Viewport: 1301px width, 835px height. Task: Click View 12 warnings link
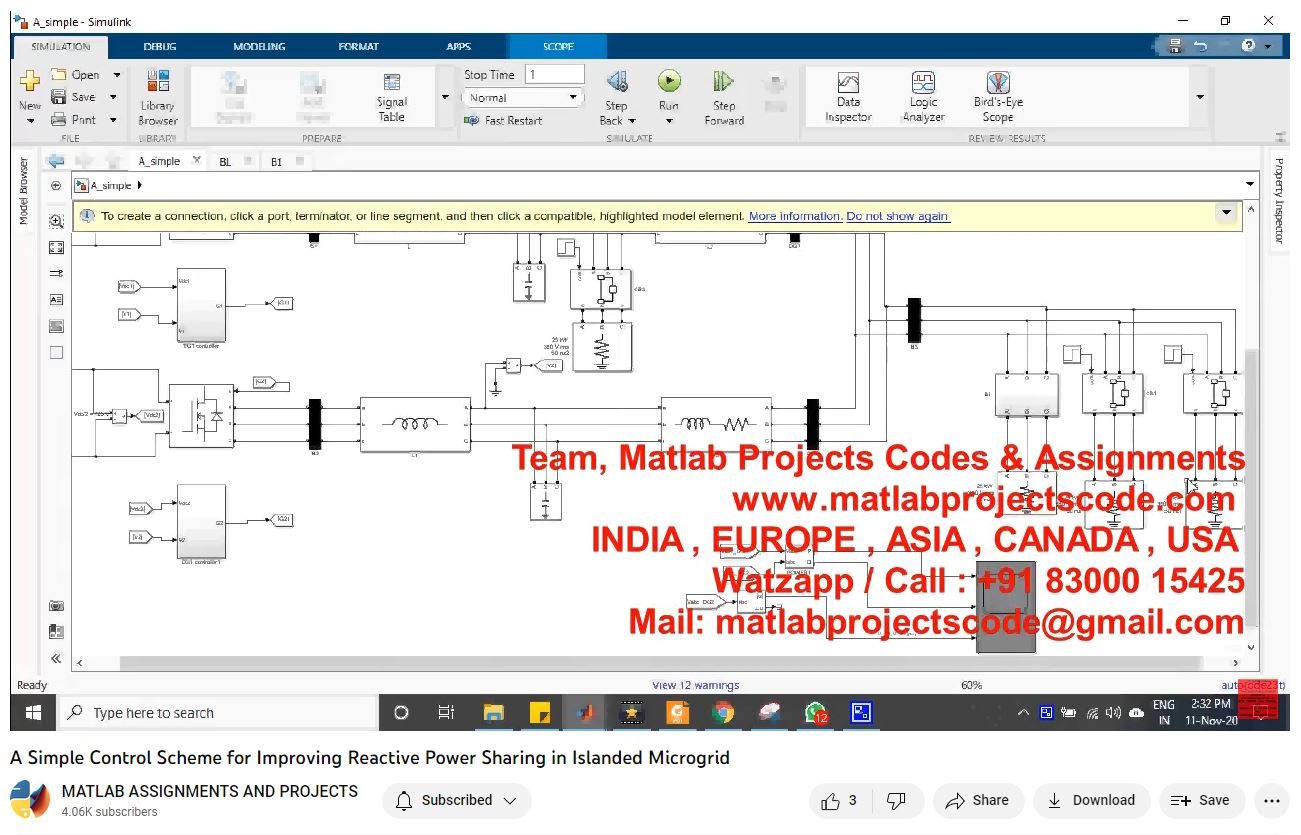point(695,685)
